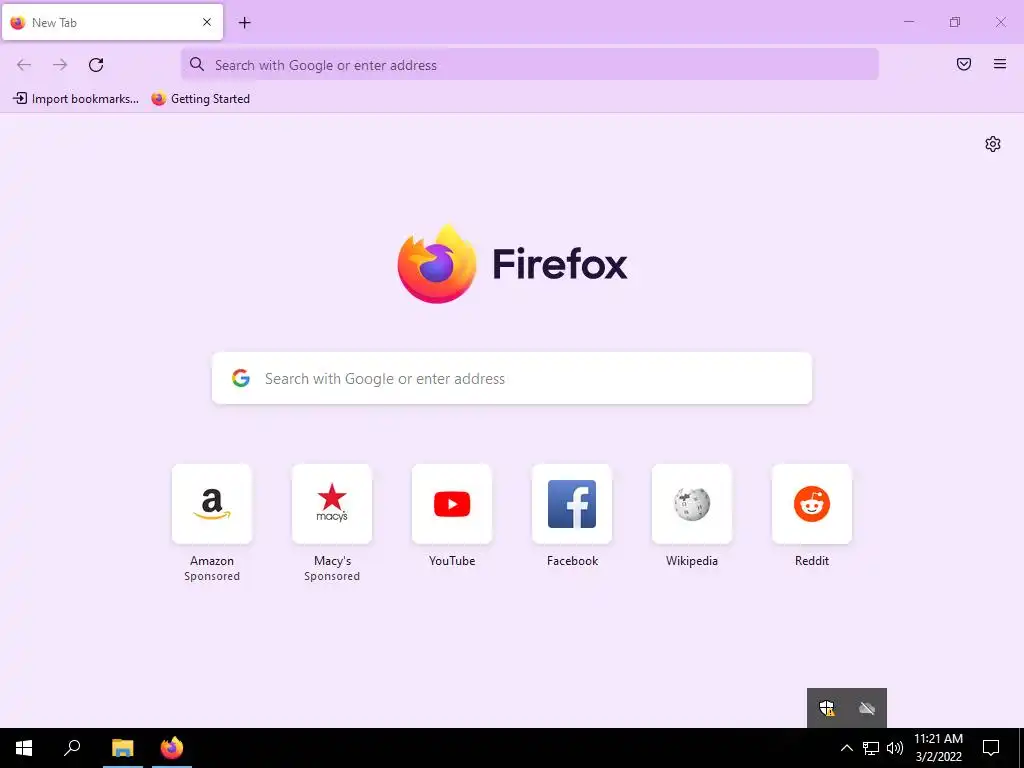The image size is (1024, 768).
Task: Minimize the Firefox window
Action: 908,22
